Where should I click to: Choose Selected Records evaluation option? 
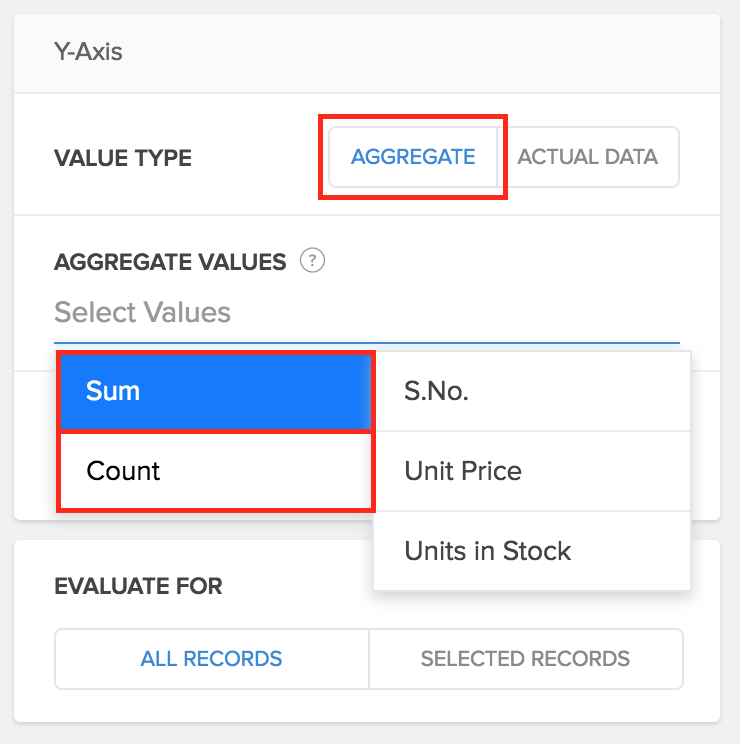[525, 659]
